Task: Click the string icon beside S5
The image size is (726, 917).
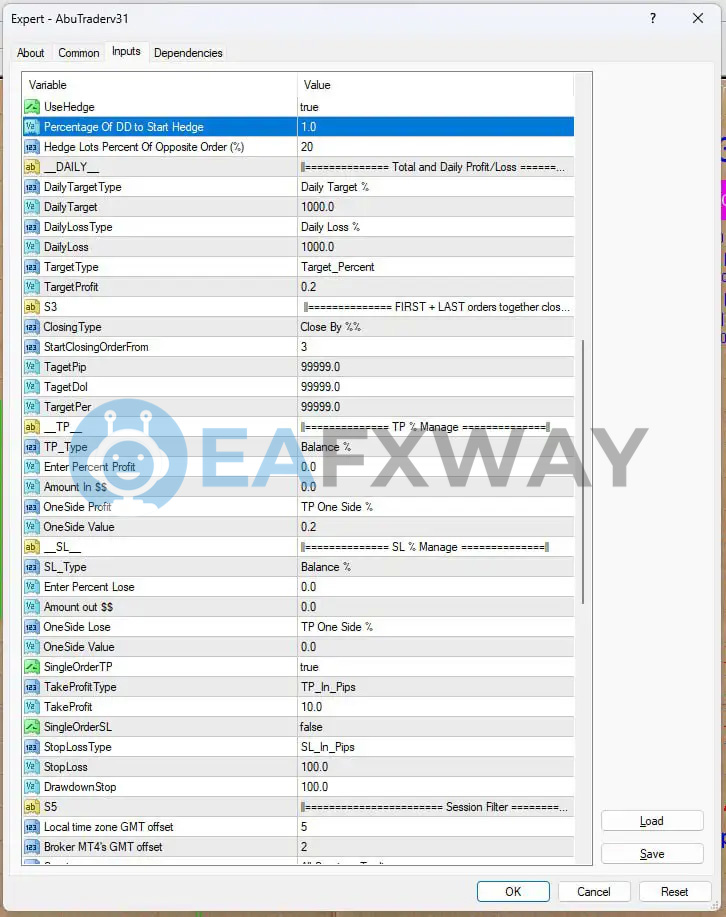Action: (32, 806)
